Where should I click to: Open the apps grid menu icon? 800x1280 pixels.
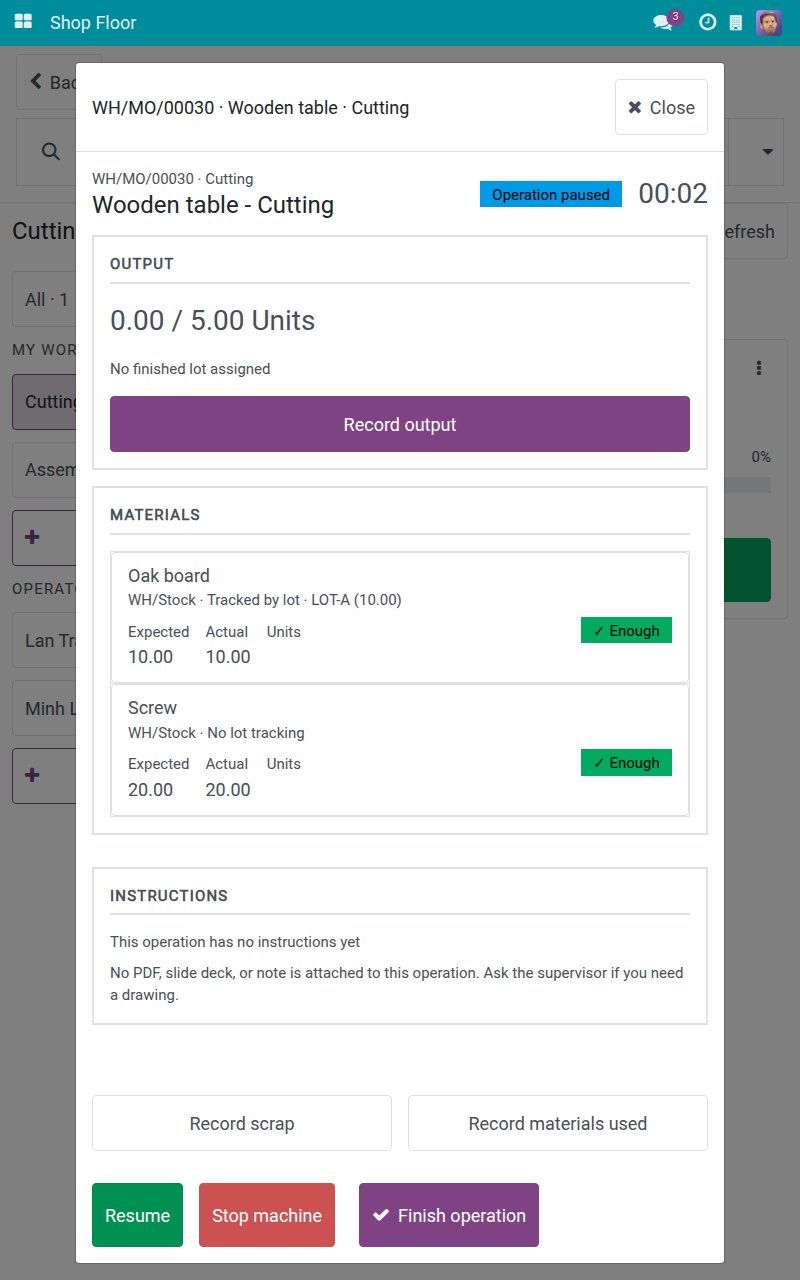point(24,22)
